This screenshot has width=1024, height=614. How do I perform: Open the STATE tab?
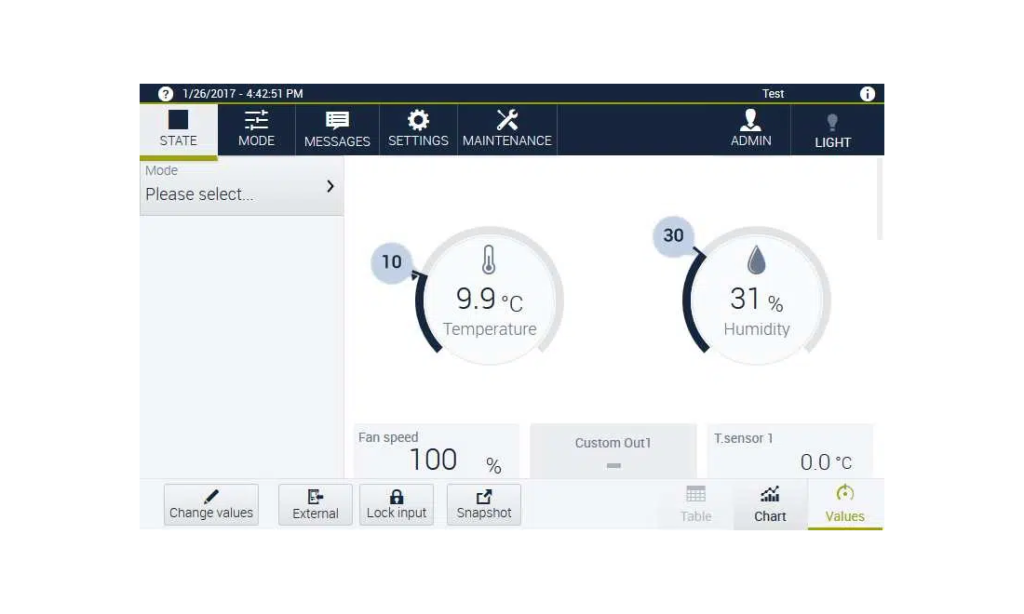point(178,129)
